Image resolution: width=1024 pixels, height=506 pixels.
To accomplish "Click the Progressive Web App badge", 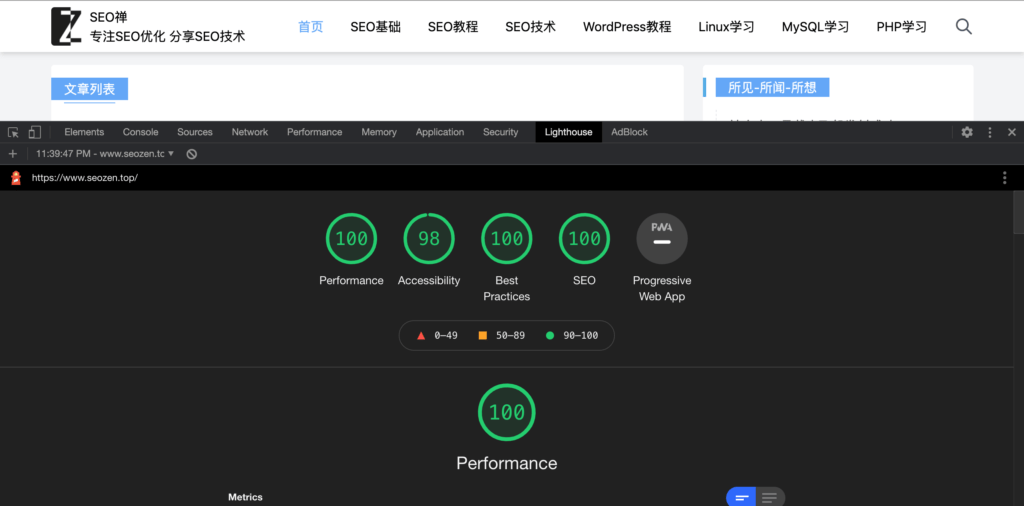I will pos(662,239).
